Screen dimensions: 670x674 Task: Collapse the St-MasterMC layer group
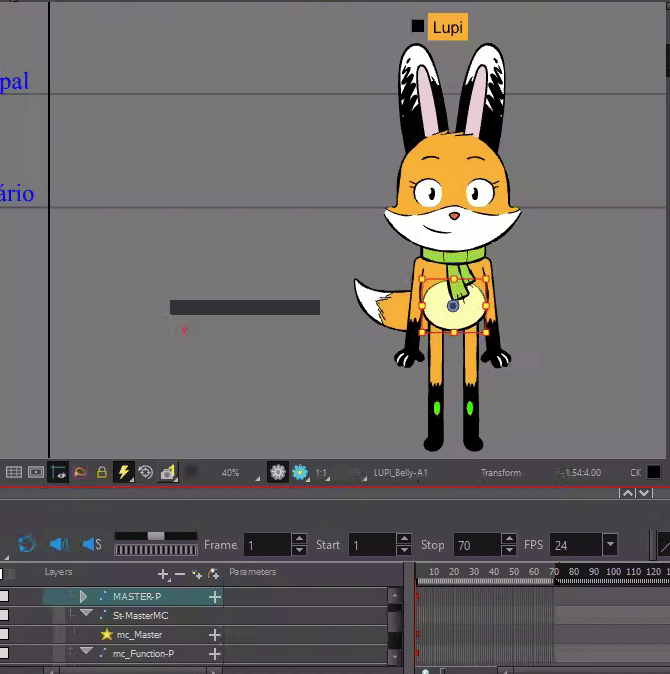click(85, 615)
